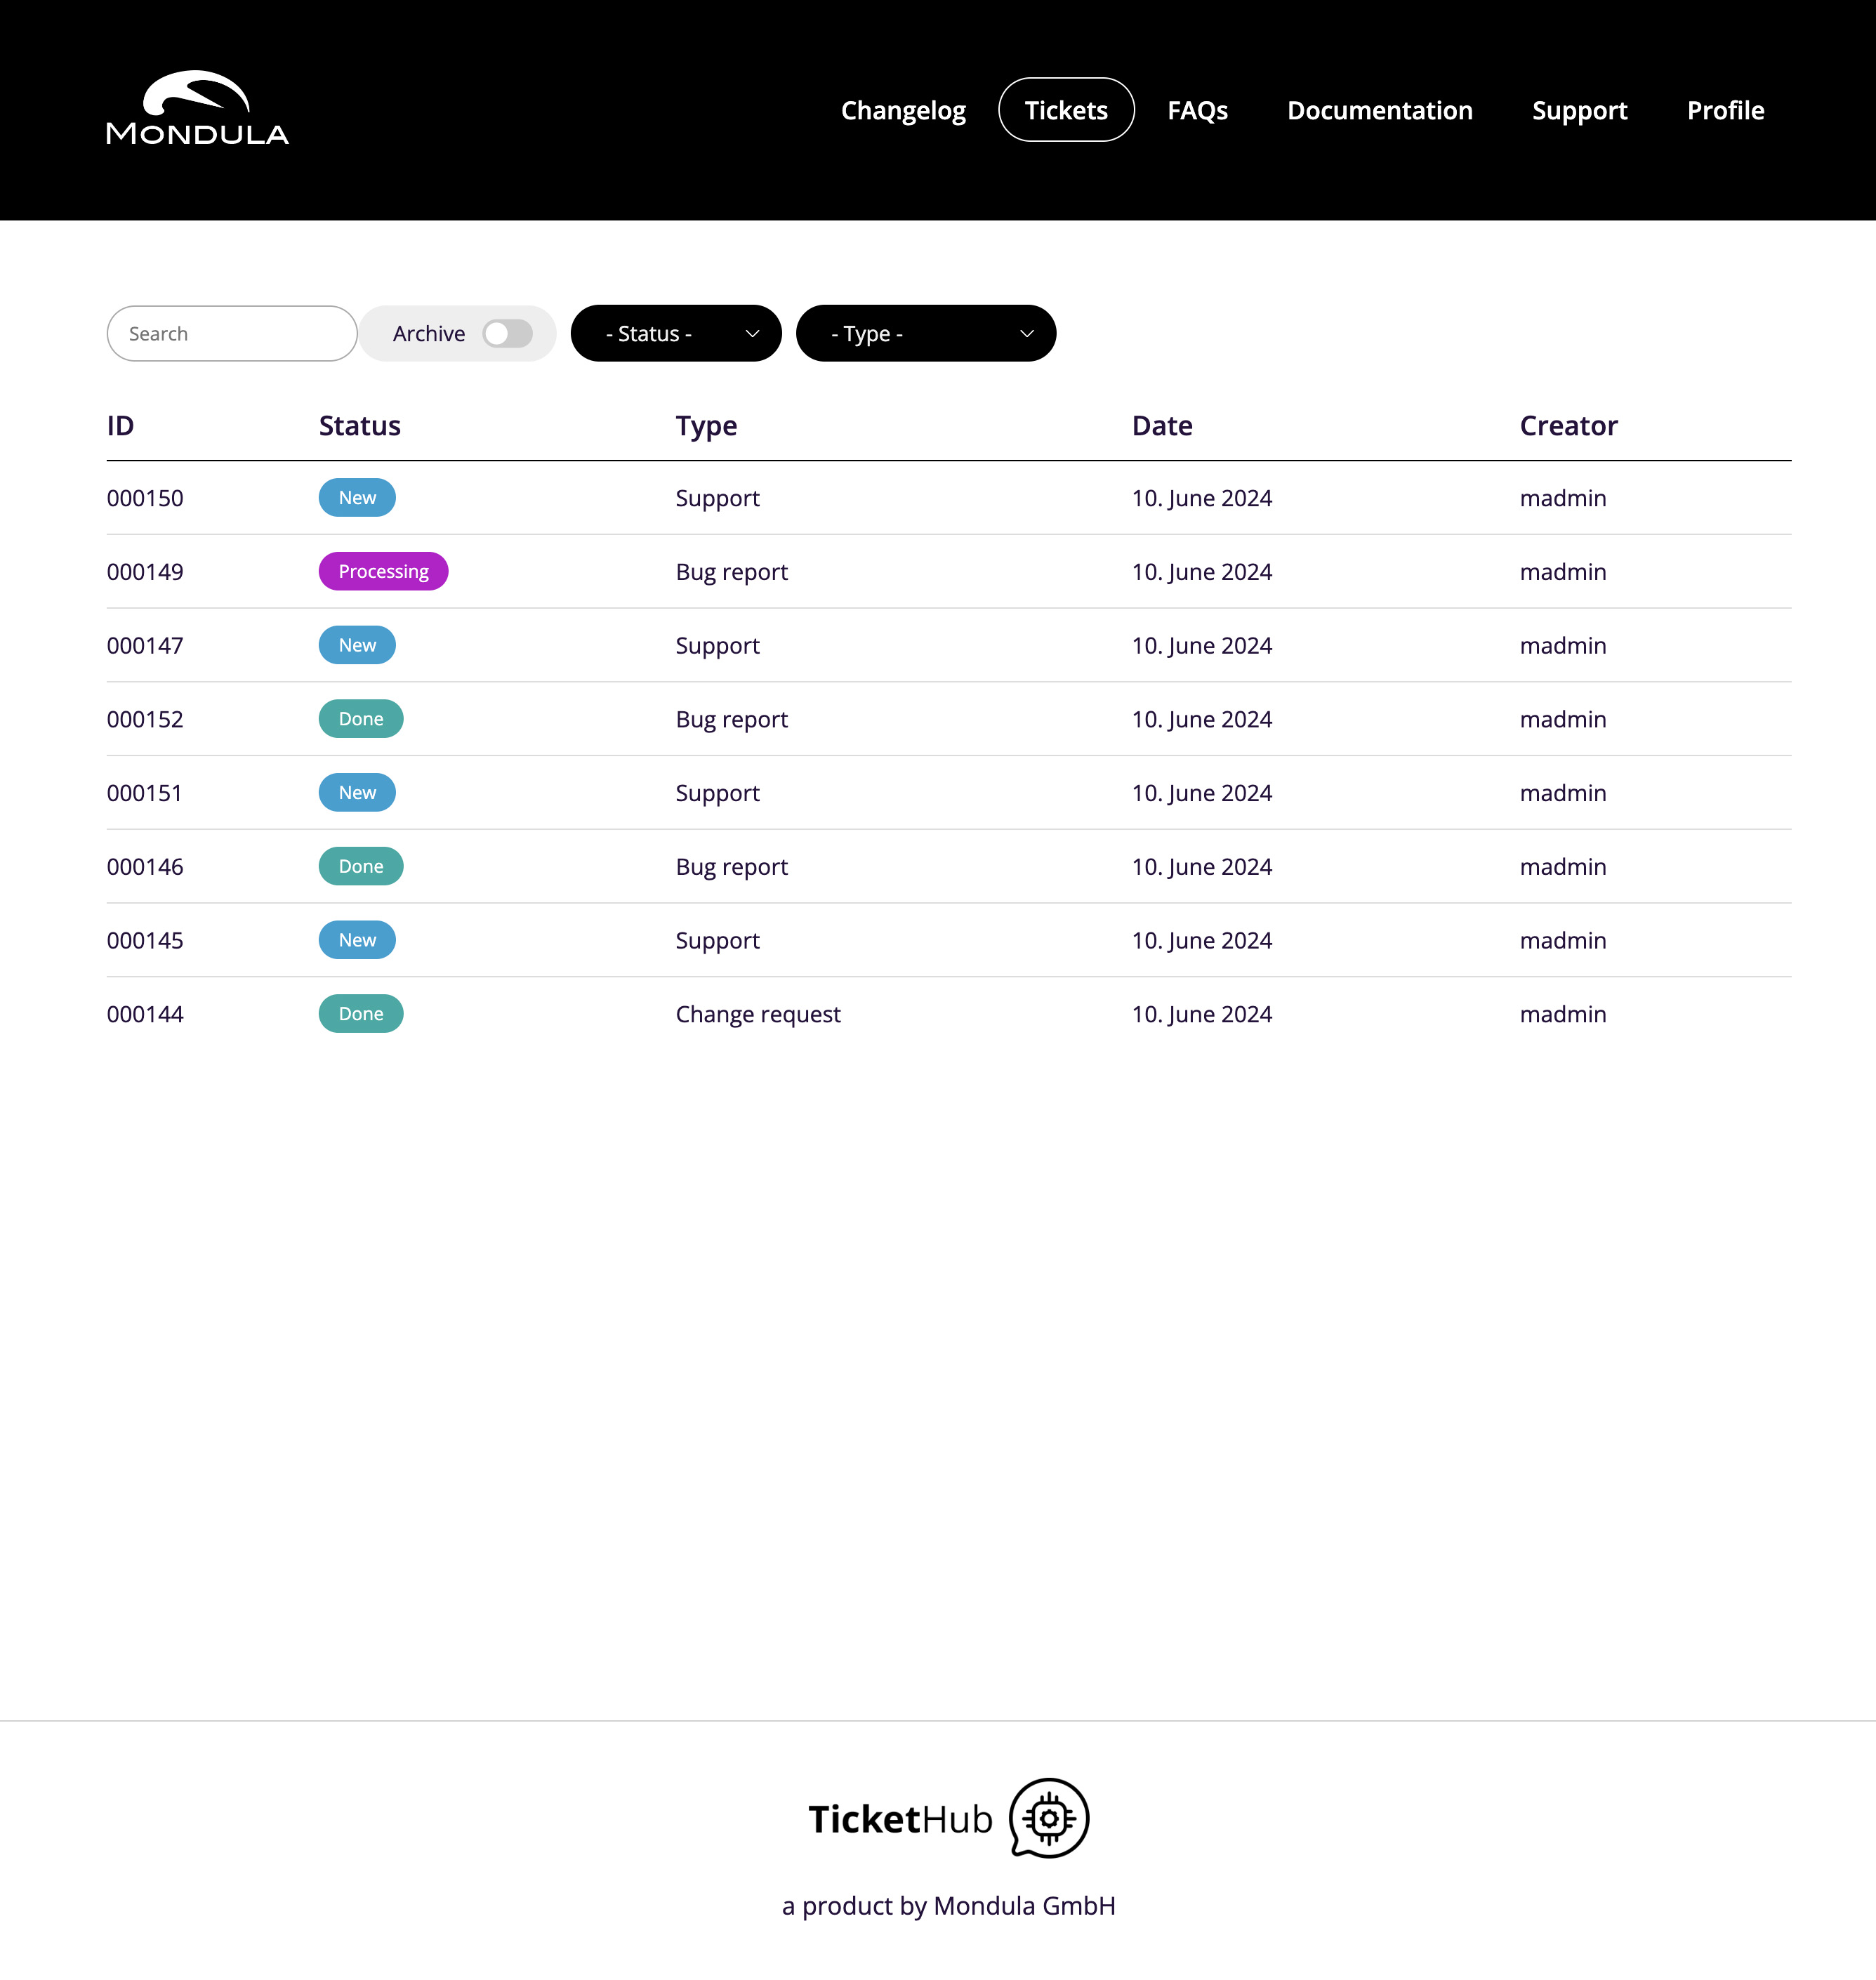1876x1980 pixels.
Task: Click the Done badge on ticket 000144
Action: pyautogui.click(x=361, y=1014)
